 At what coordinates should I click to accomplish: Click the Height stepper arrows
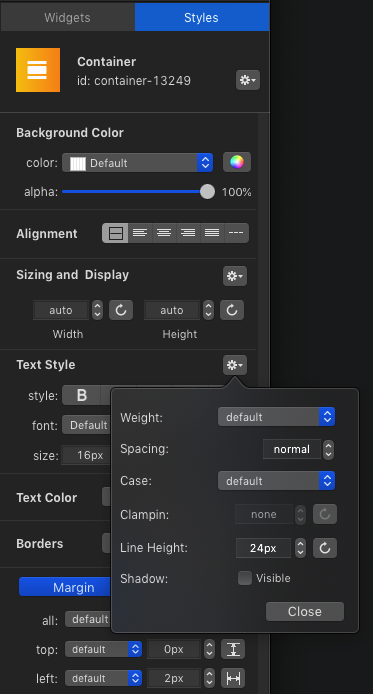pyautogui.click(x=208, y=310)
